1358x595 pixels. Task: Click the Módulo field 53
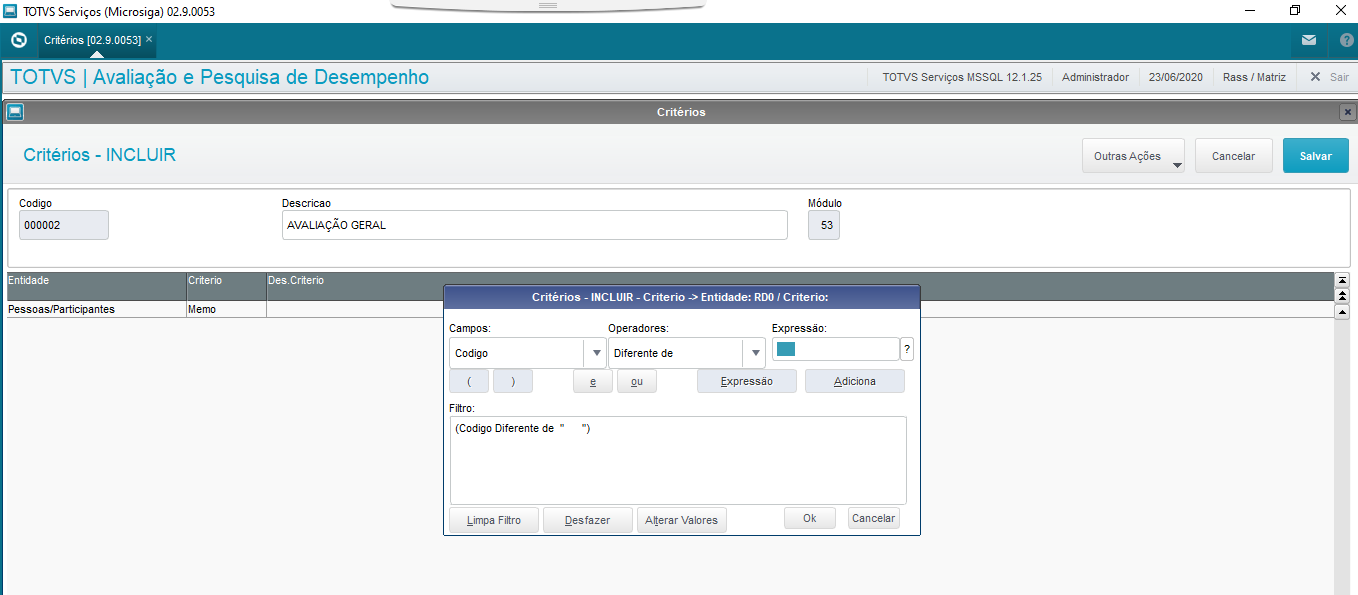click(824, 225)
